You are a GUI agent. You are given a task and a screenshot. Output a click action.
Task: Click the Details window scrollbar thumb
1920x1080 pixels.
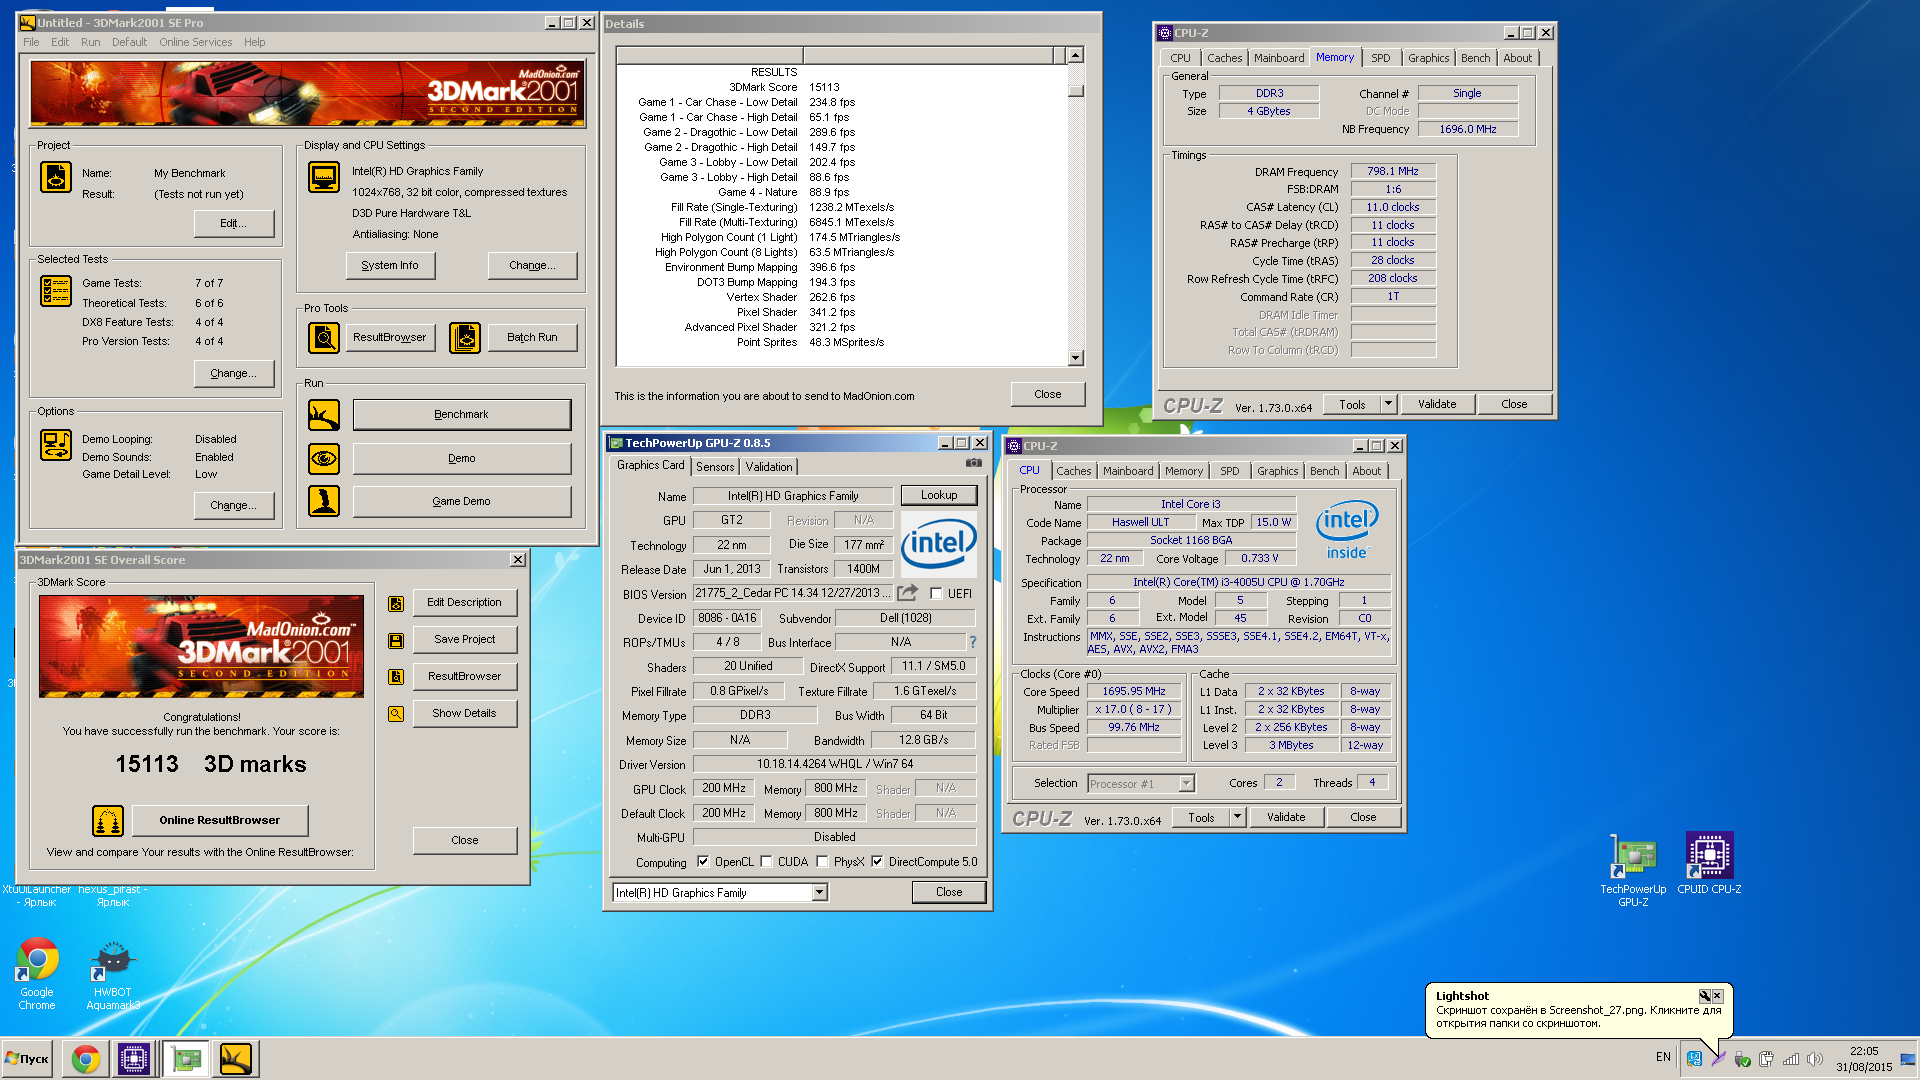pyautogui.click(x=1076, y=91)
